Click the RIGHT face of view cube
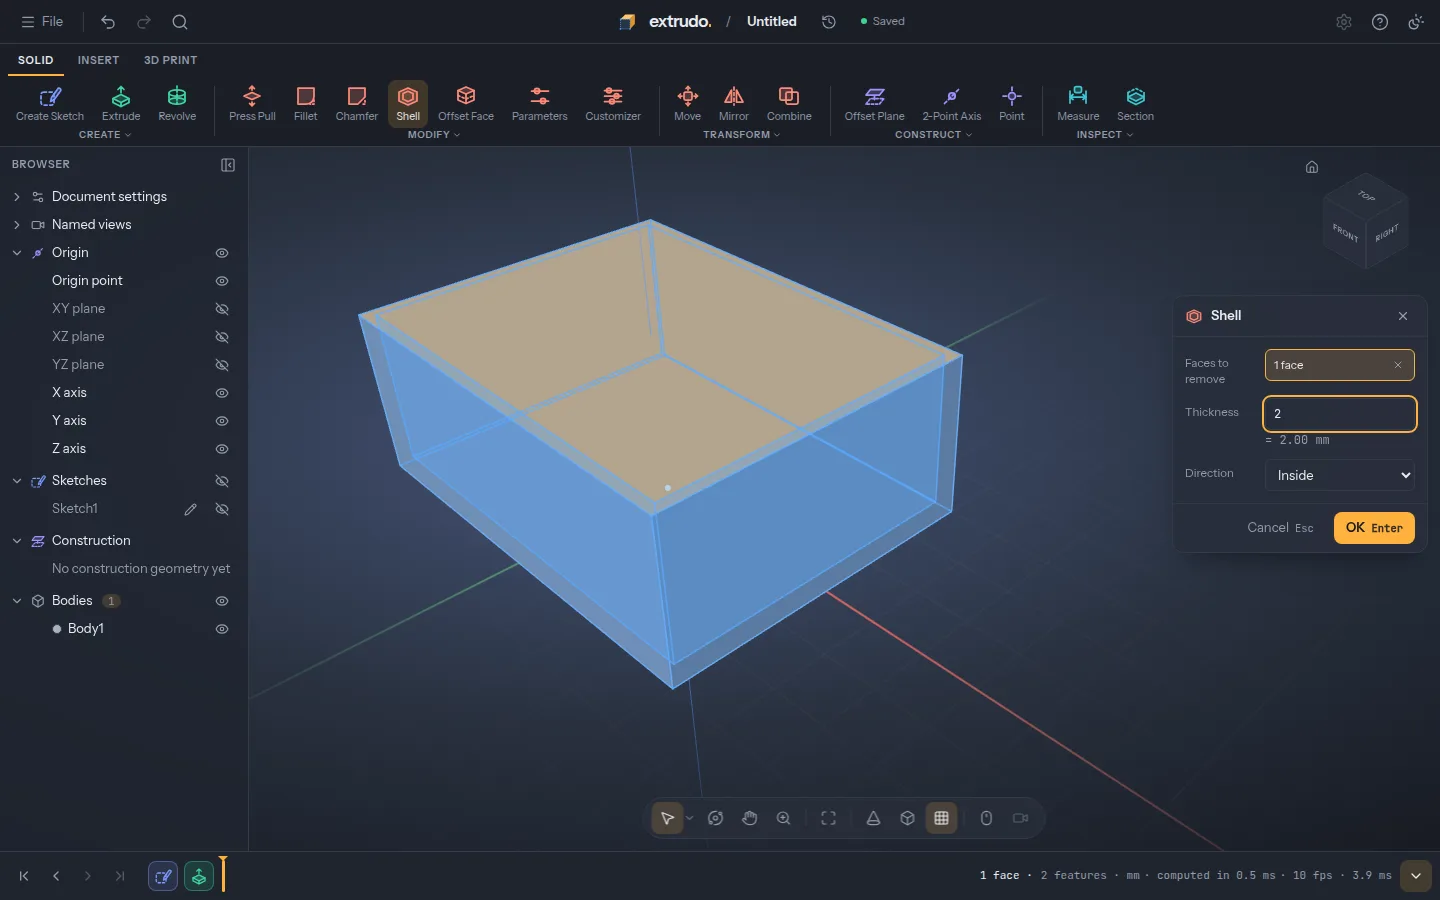The height and width of the screenshot is (900, 1440). click(1387, 234)
